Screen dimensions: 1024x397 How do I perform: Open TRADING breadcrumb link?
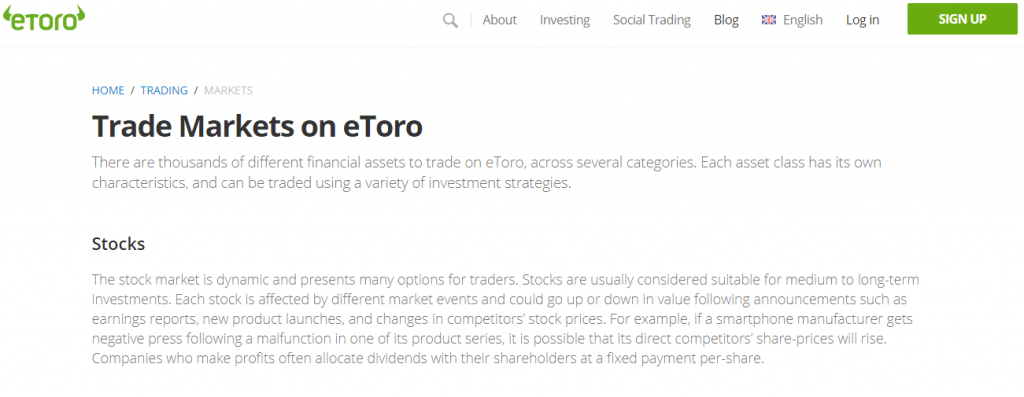[164, 91]
